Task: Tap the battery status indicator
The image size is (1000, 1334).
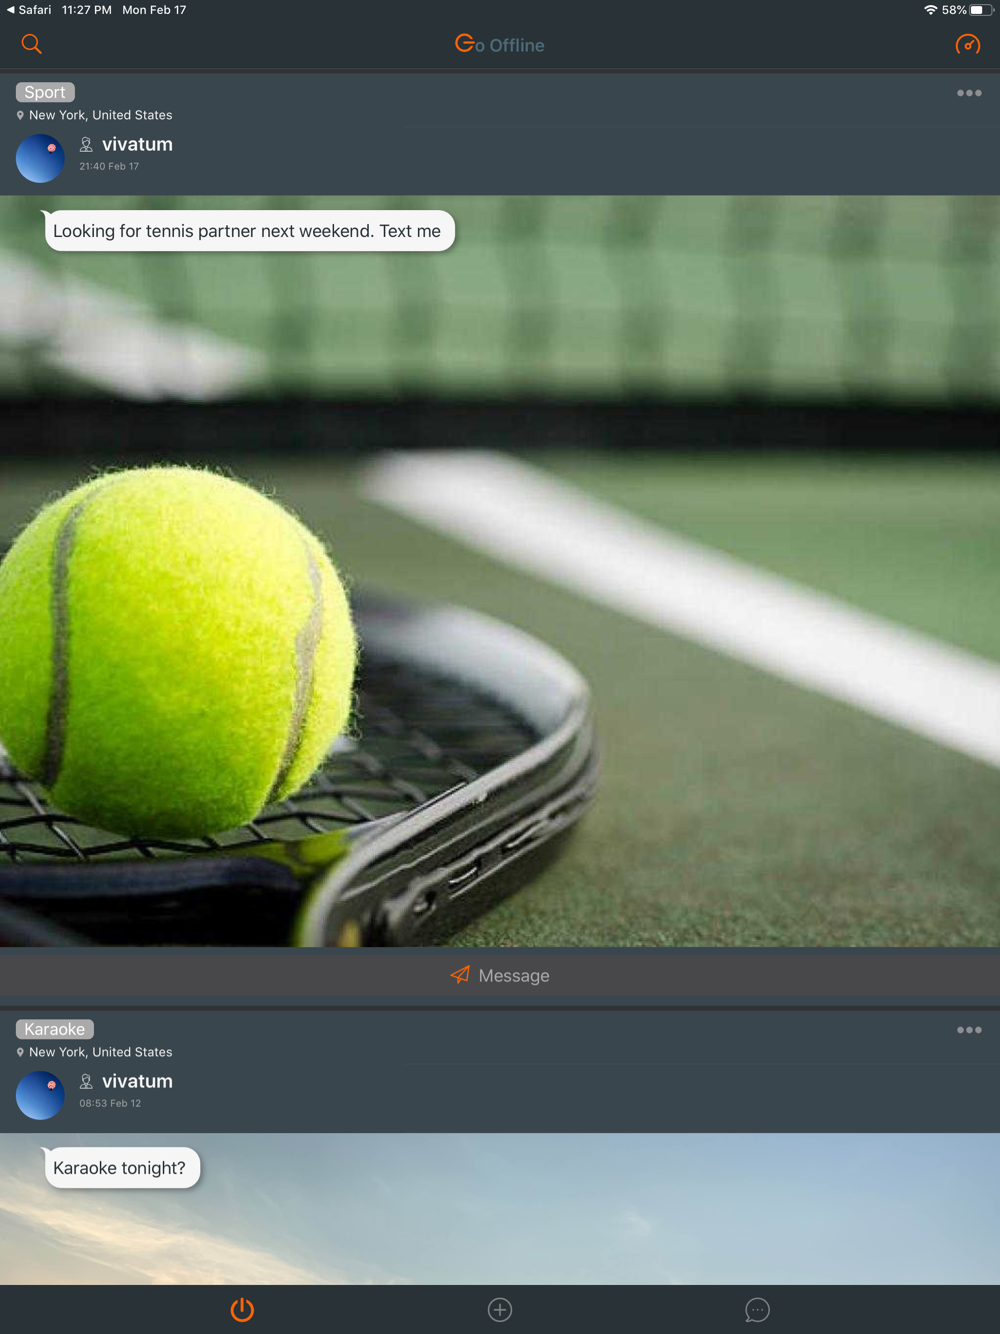Action: (x=982, y=10)
